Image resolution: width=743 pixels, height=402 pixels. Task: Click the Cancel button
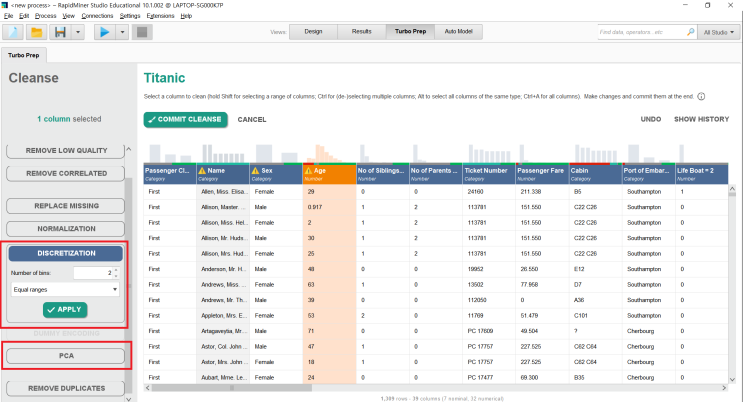[x=252, y=119]
